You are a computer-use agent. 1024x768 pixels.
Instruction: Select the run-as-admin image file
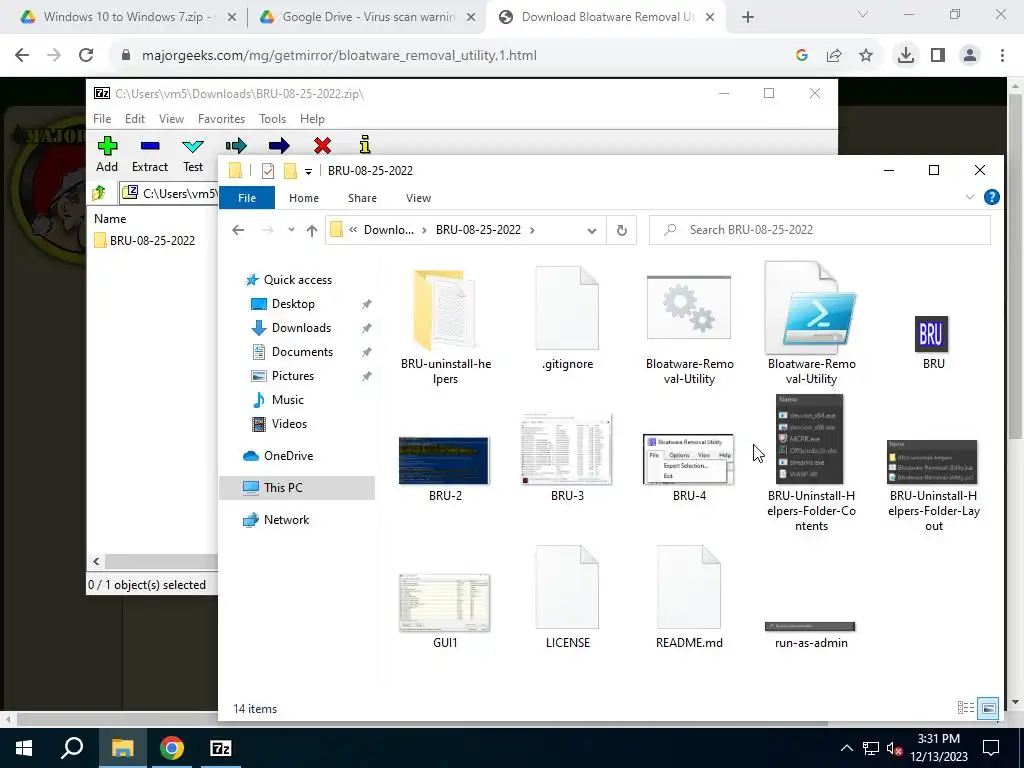click(810, 635)
